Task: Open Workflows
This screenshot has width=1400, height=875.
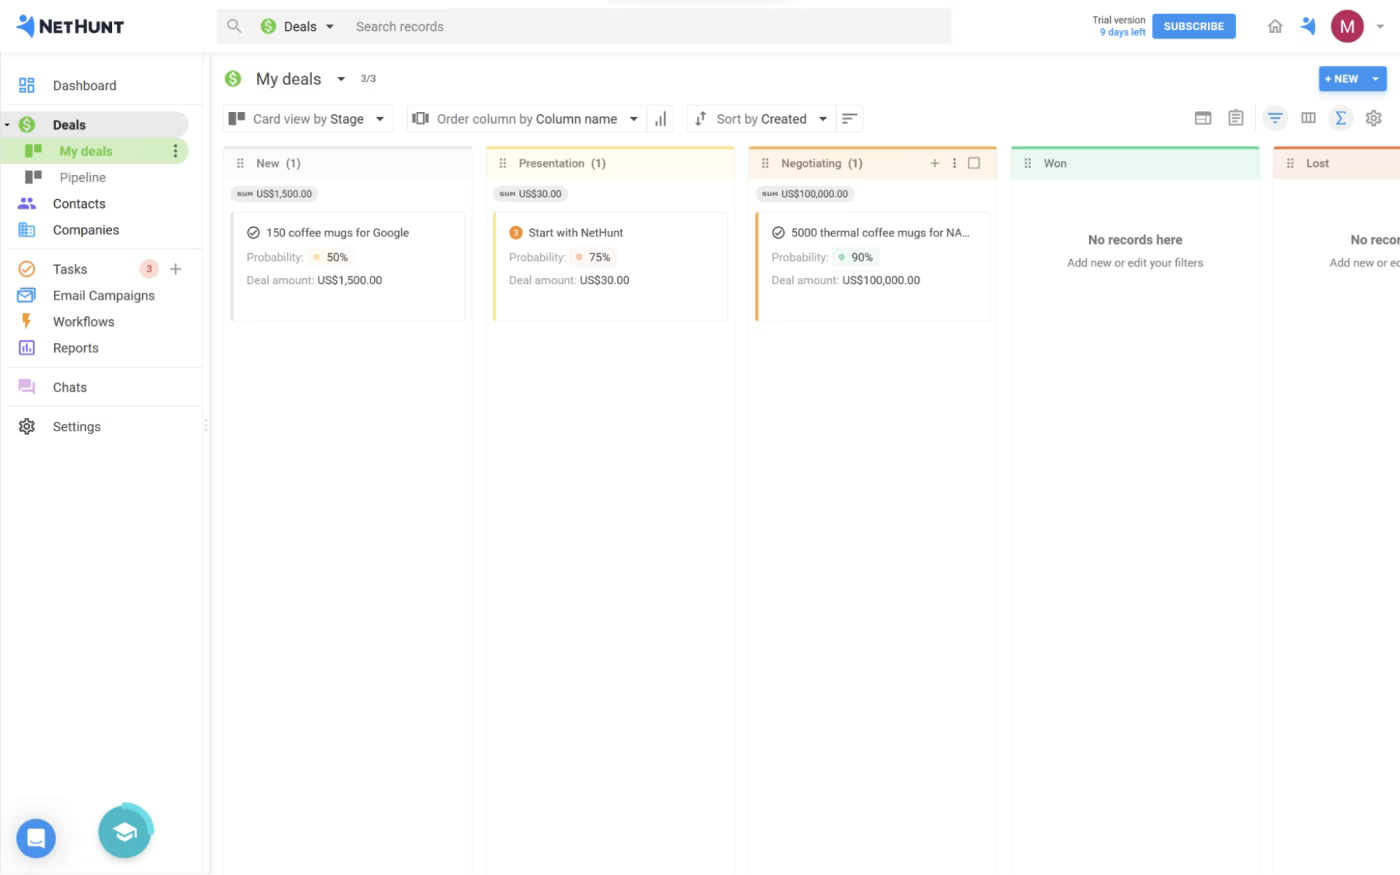Action: tap(84, 321)
